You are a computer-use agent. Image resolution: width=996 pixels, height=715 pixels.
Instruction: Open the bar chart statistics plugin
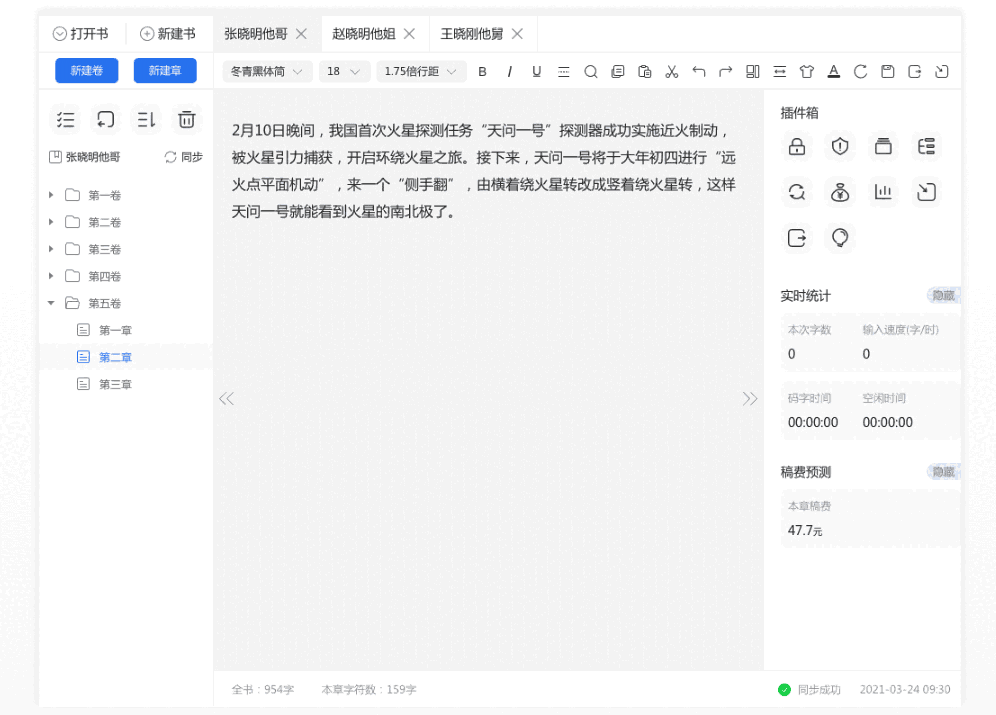click(883, 191)
